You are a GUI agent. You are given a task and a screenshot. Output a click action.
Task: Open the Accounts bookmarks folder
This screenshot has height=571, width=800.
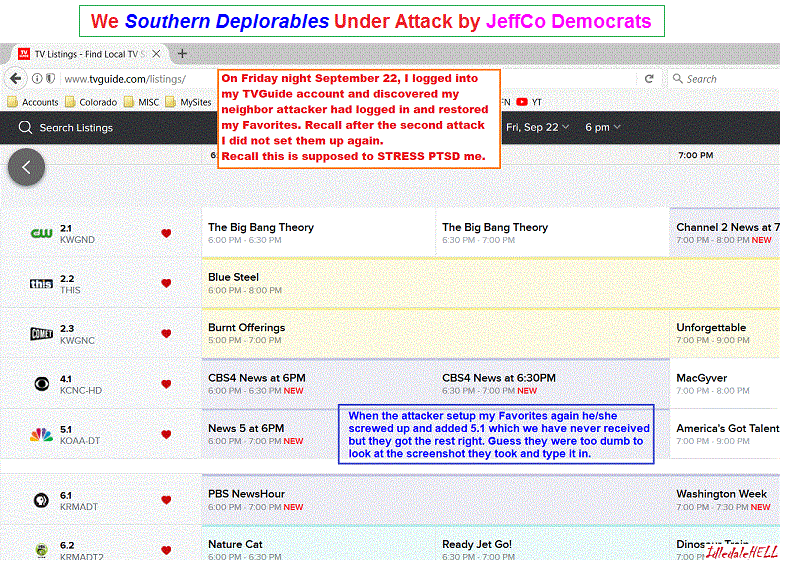tap(33, 102)
